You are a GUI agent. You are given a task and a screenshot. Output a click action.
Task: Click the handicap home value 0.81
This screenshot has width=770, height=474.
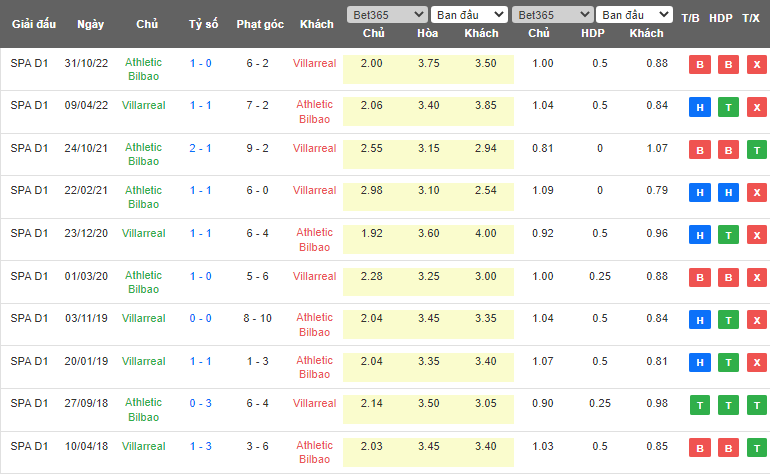(543, 148)
